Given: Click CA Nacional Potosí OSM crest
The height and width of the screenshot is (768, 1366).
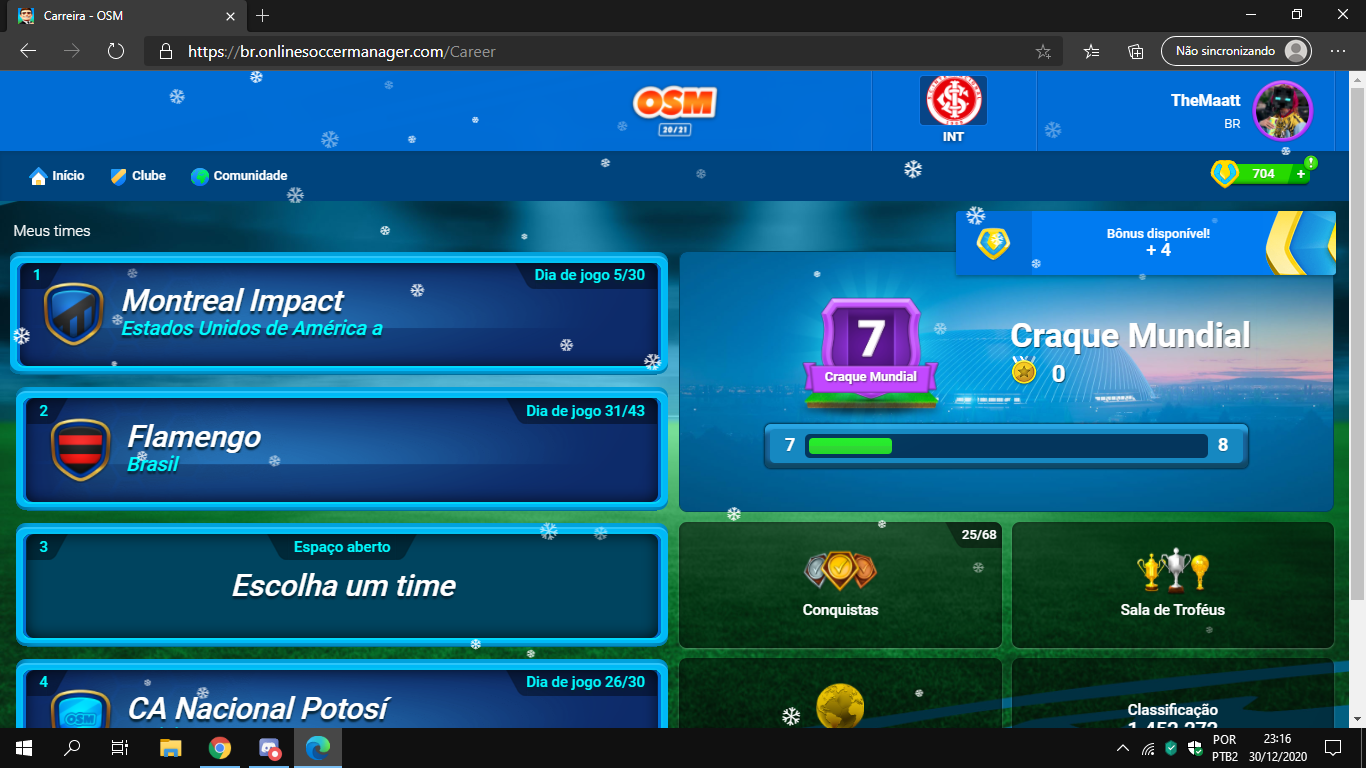Looking at the screenshot, I should pyautogui.click(x=80, y=710).
